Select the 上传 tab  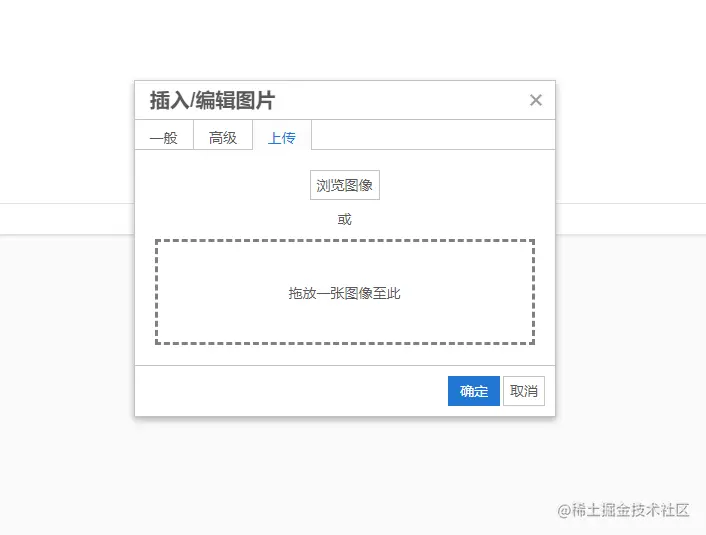click(282, 135)
